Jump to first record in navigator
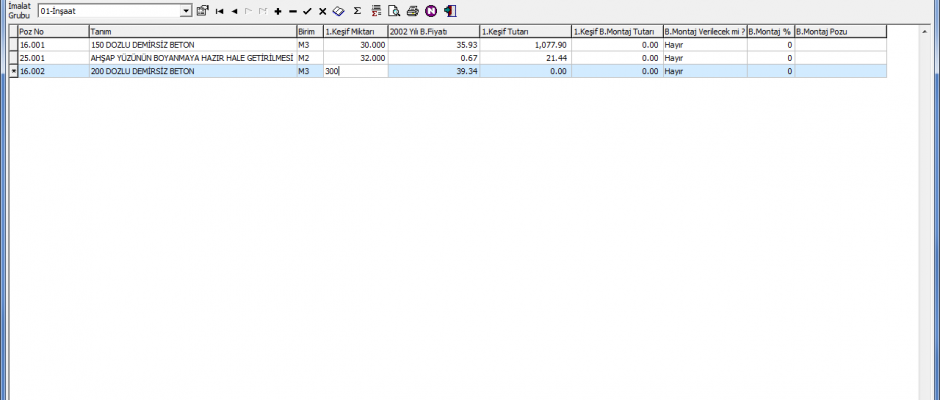Image resolution: width=940 pixels, height=400 pixels. tap(219, 11)
